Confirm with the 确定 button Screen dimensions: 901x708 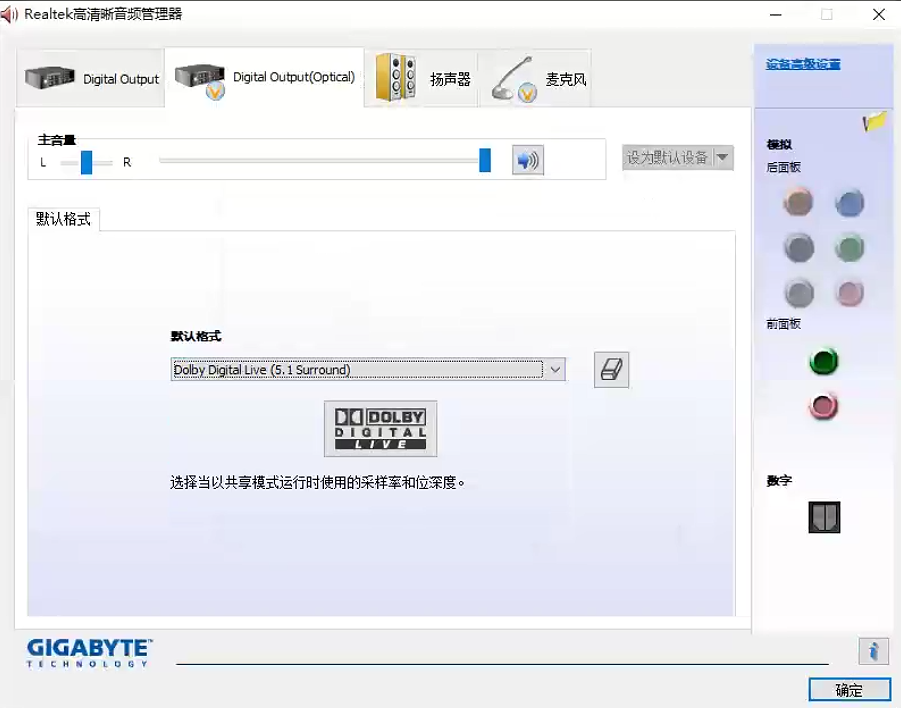point(849,690)
